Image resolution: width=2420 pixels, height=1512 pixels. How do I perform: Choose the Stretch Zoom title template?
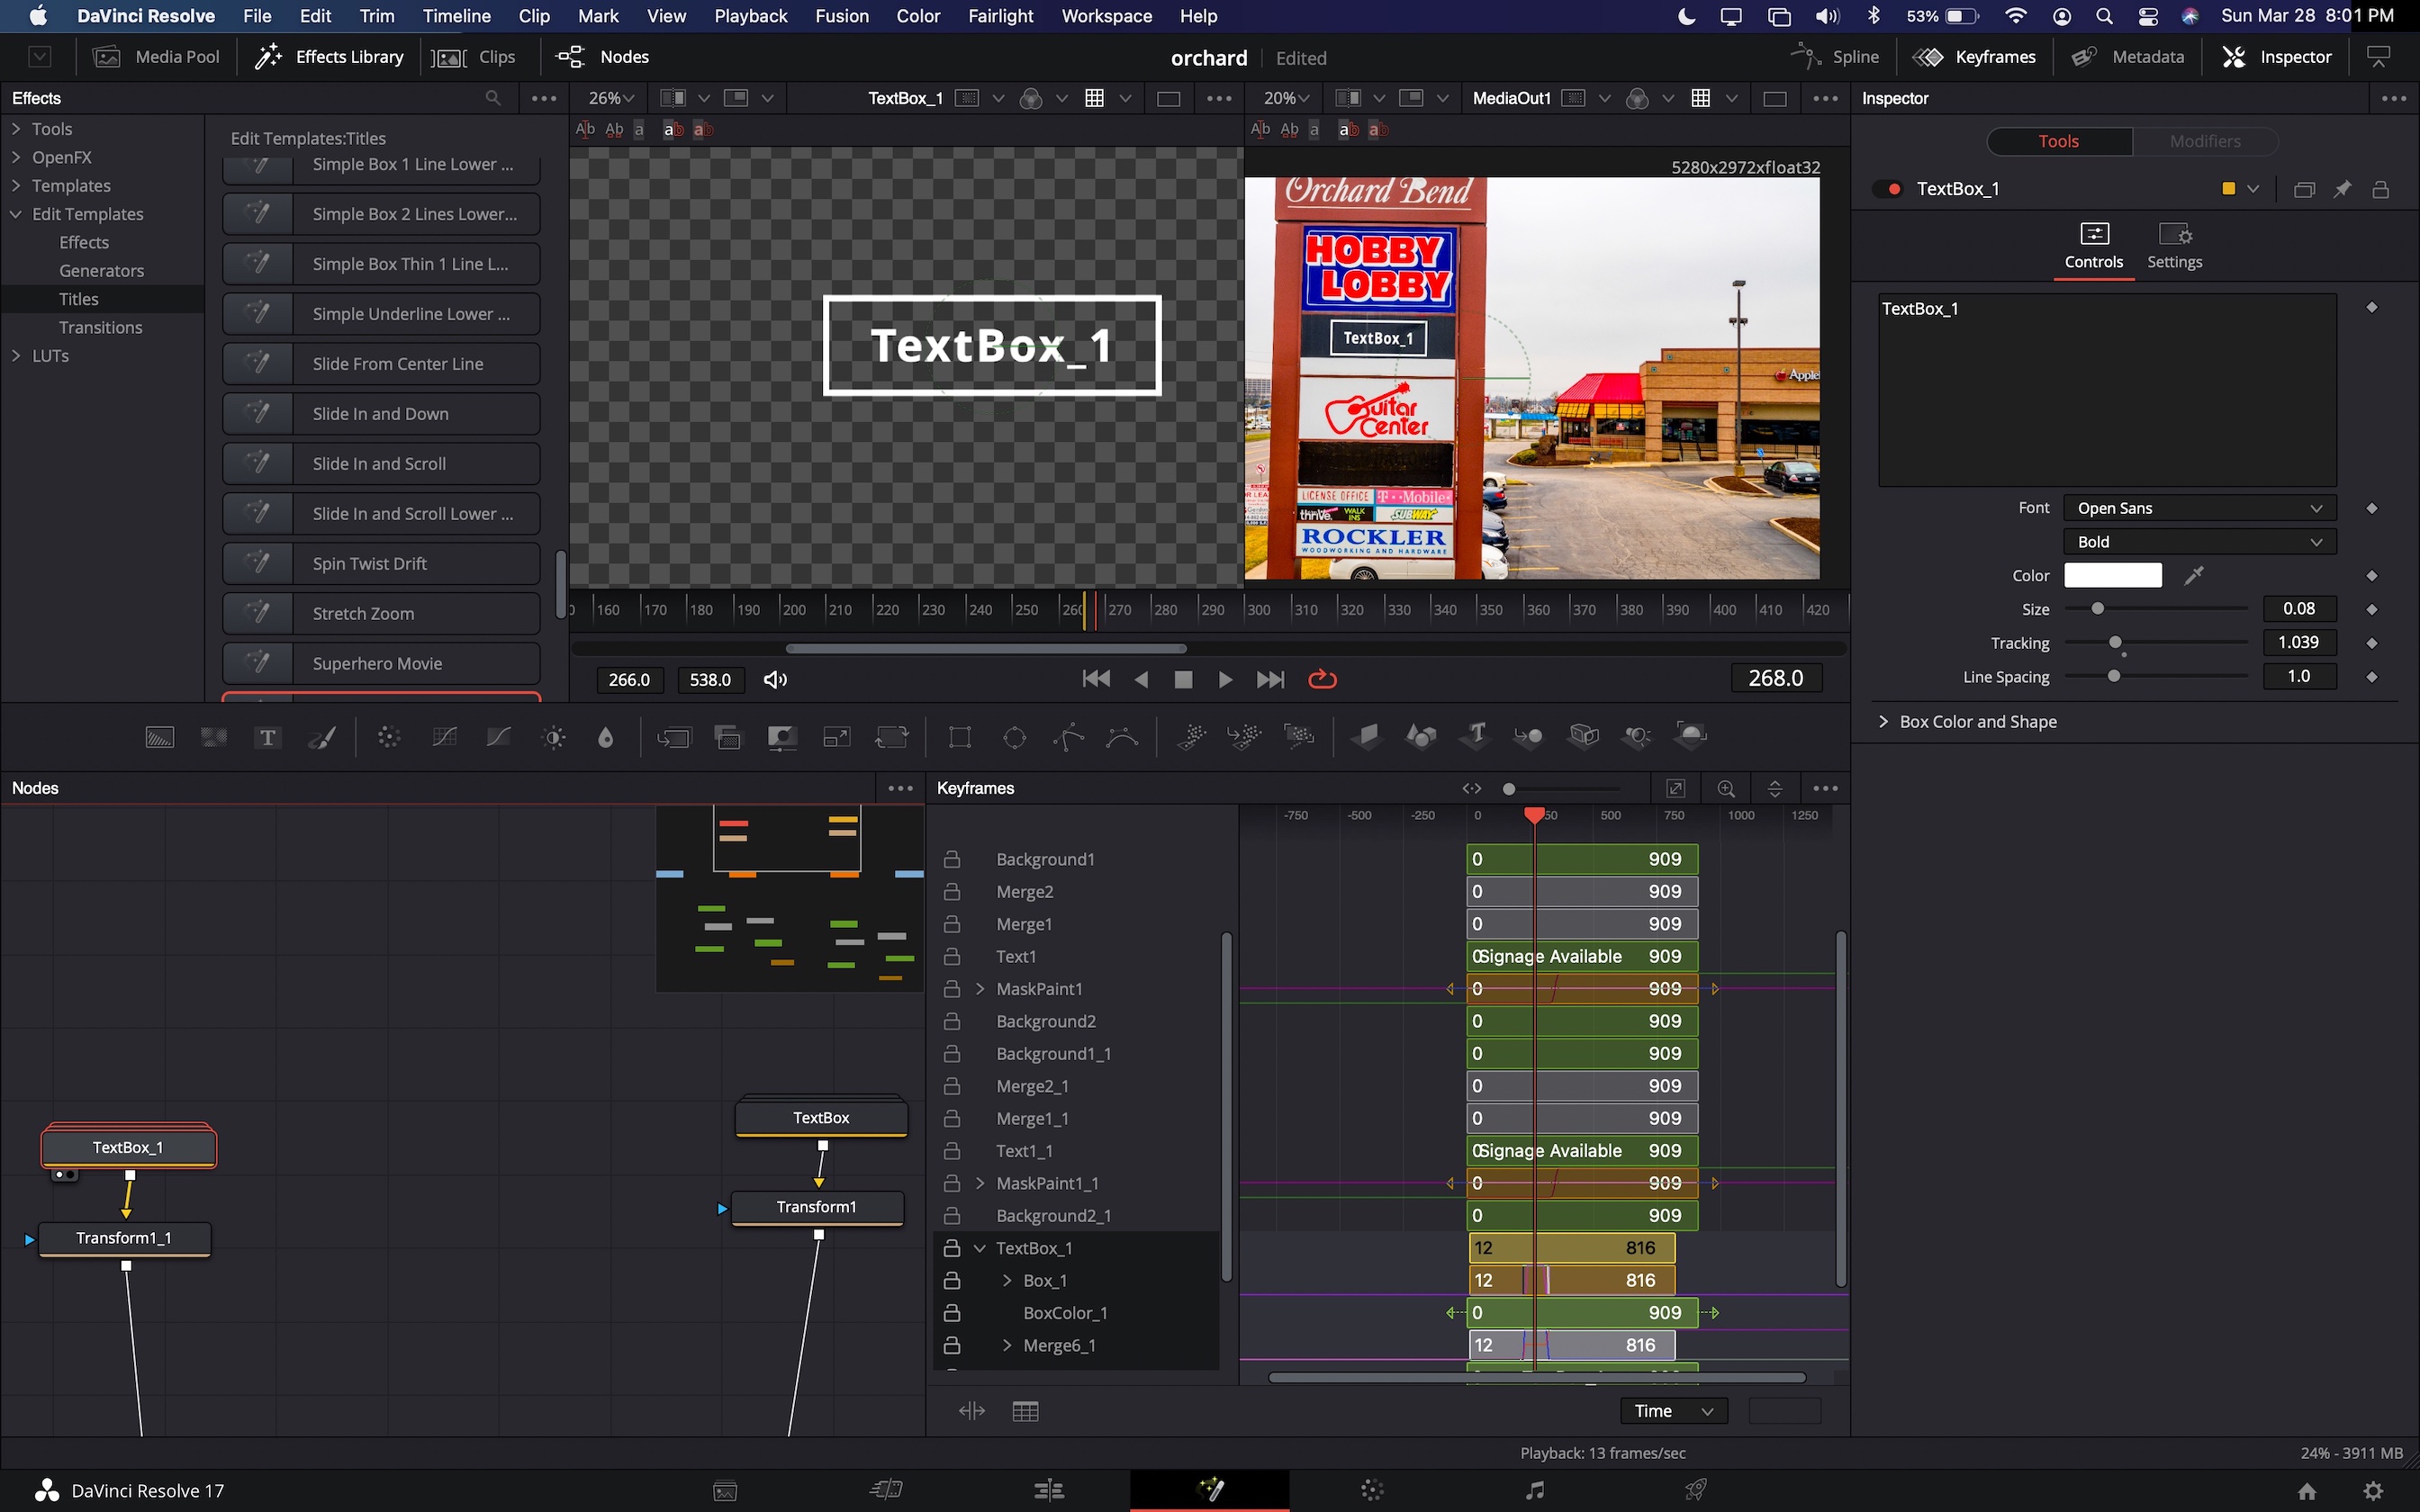(x=381, y=613)
